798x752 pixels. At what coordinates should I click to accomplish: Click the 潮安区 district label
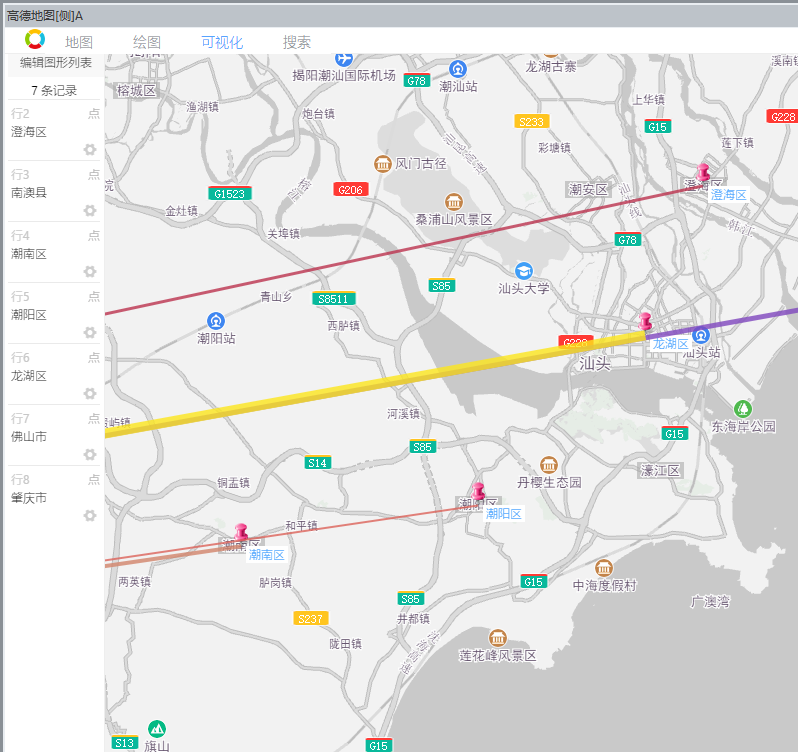(588, 190)
